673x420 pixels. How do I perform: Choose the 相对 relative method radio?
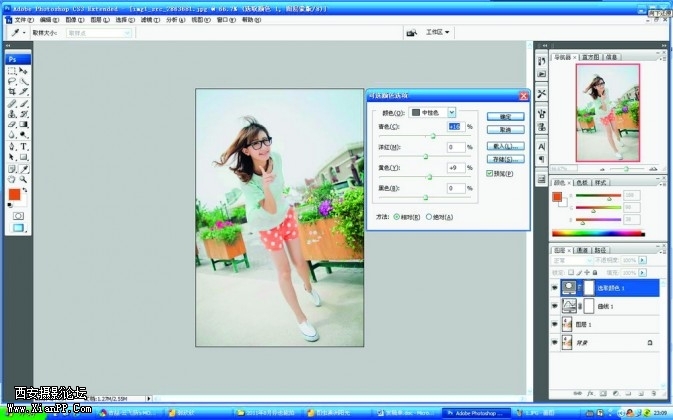click(397, 217)
